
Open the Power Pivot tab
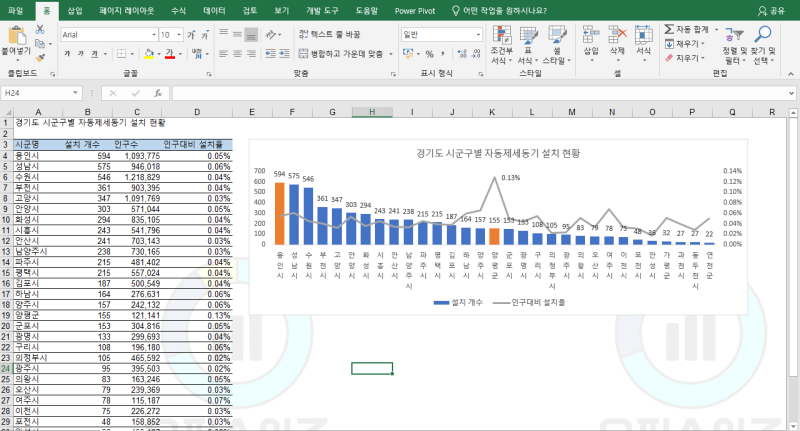coord(415,11)
